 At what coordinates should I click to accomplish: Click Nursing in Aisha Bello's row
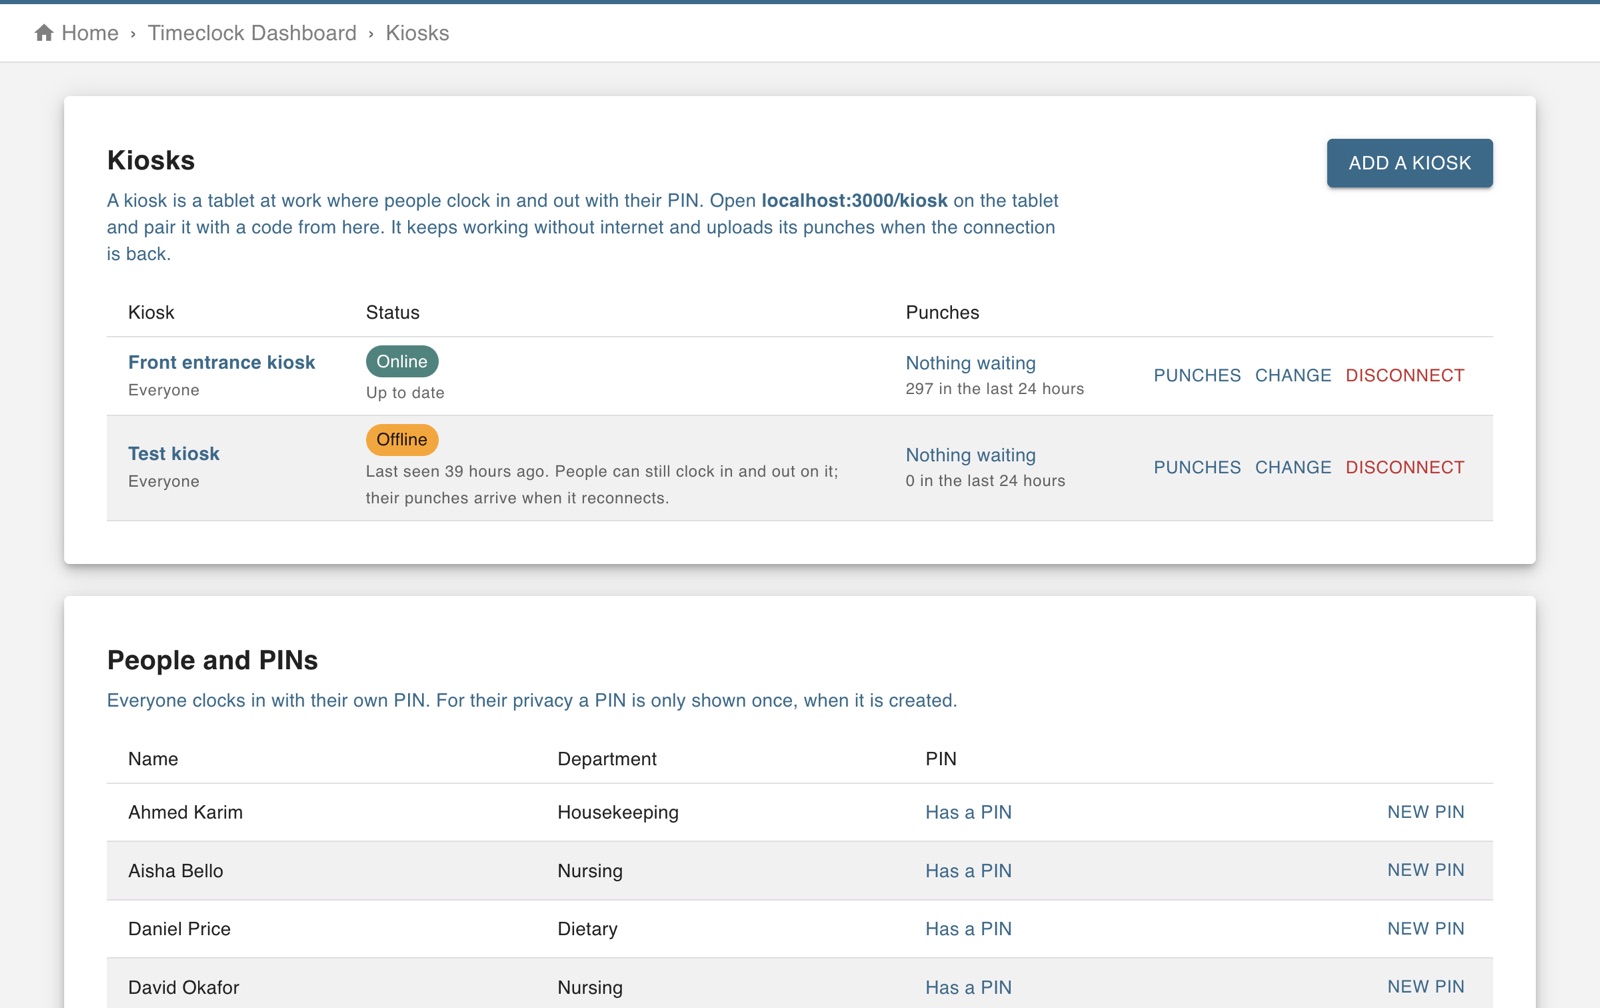[590, 871]
